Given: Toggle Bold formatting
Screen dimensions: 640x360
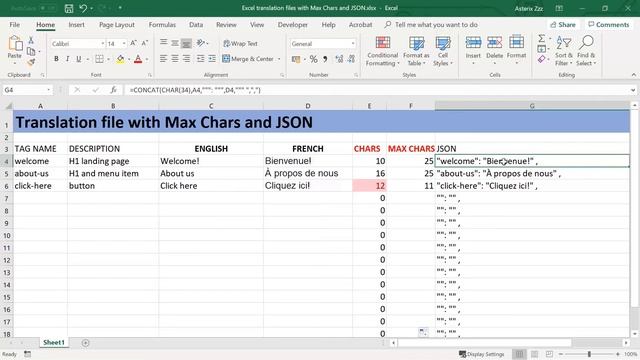Looking at the screenshot, I should click(x=56, y=59).
